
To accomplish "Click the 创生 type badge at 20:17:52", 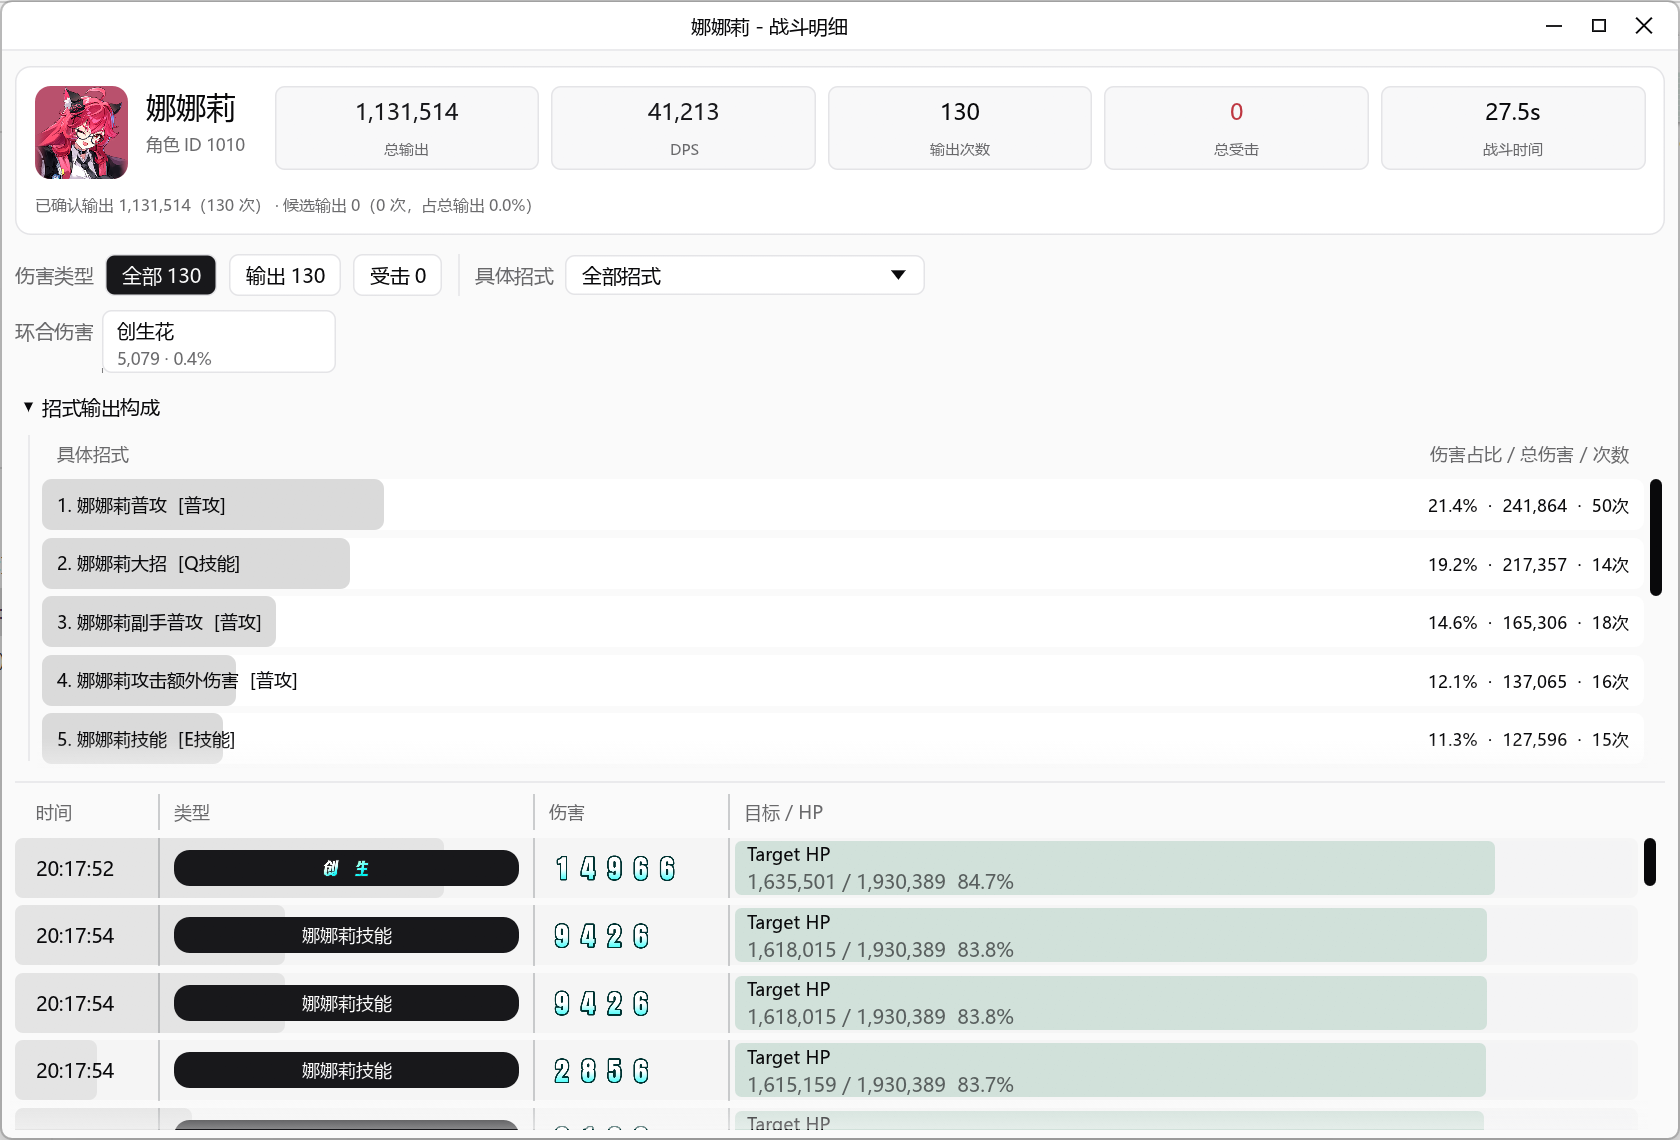I will click(346, 868).
